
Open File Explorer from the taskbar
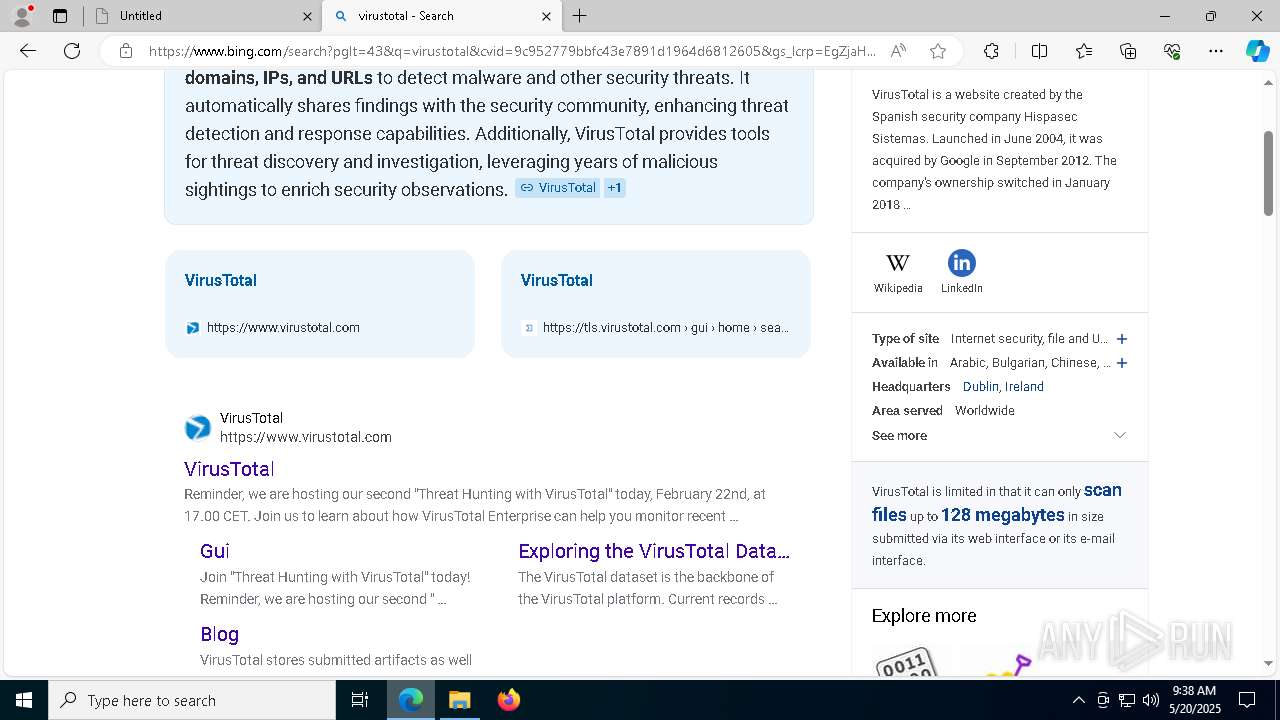click(459, 700)
